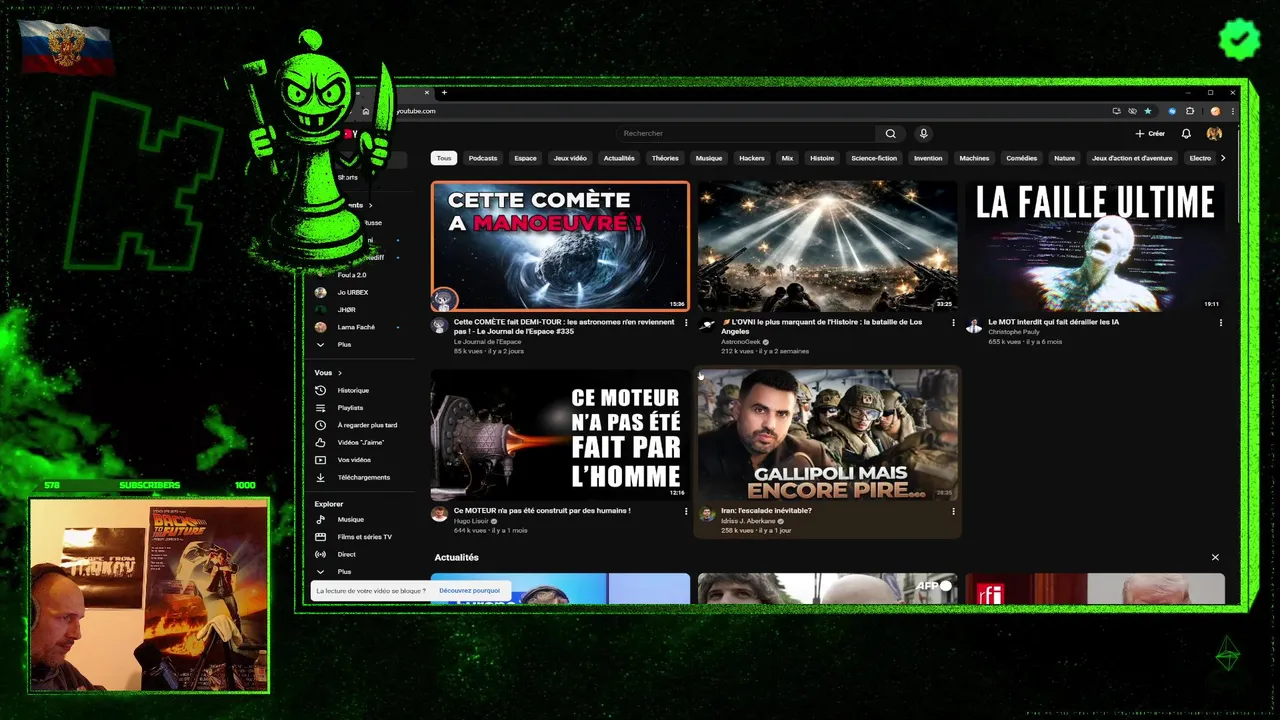Open Playlists in the sidebar

click(350, 408)
